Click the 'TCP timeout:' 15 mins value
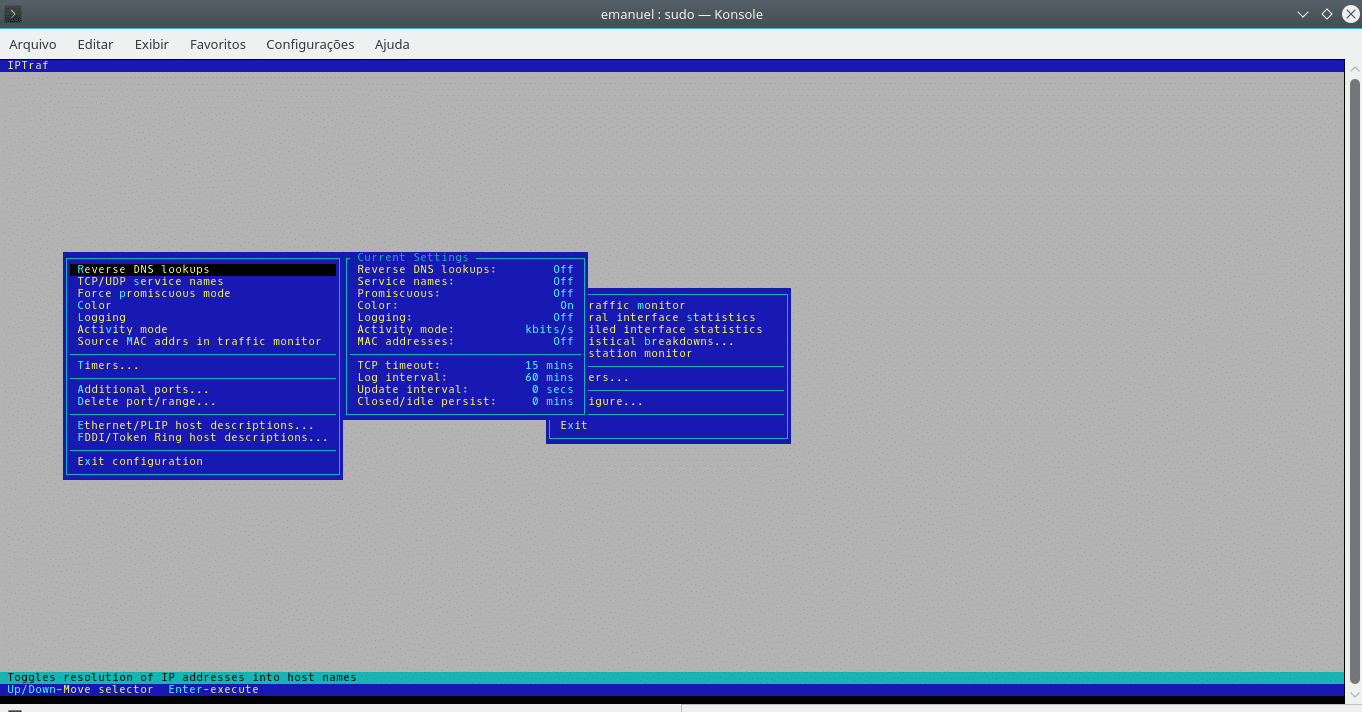The image size is (1362, 712). [550, 365]
